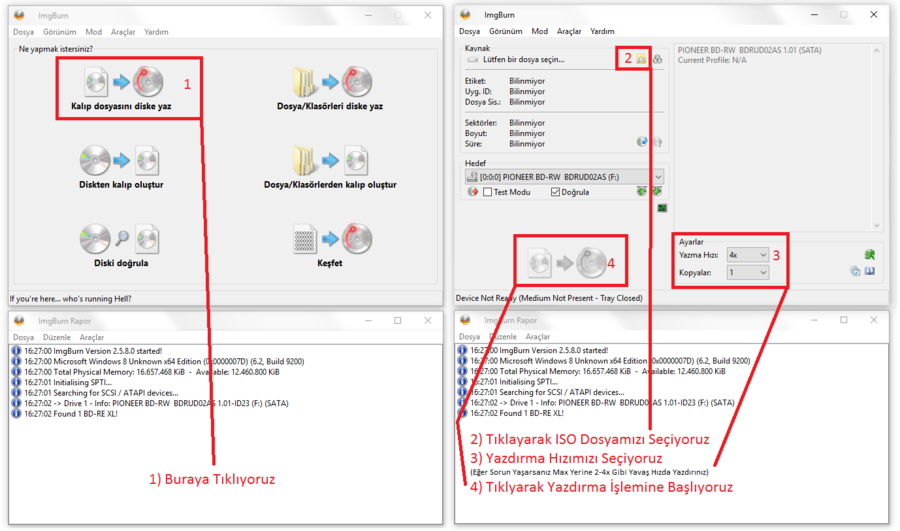Viewport: 900px width, 531px height.
Task: Open Yardım menu in the main ImgBurn window
Action: click(156, 32)
